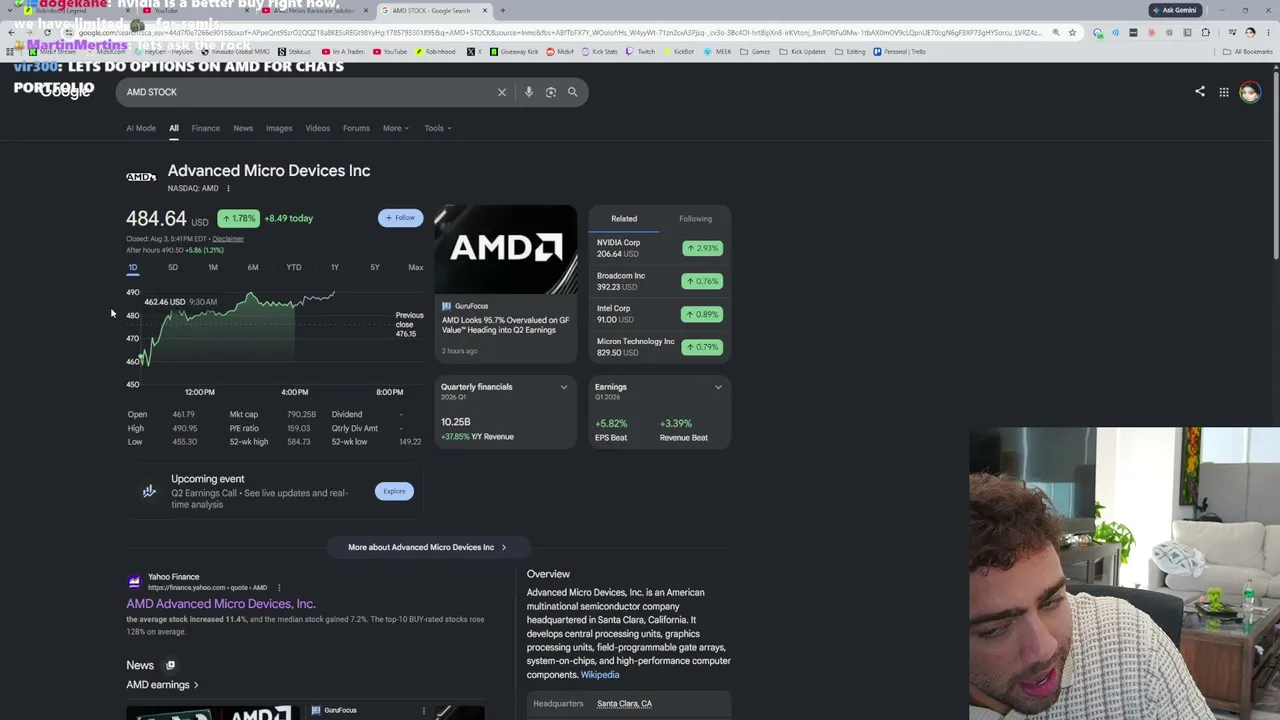Open search by image (Lens) icon
The image size is (1280, 720).
[551, 92]
